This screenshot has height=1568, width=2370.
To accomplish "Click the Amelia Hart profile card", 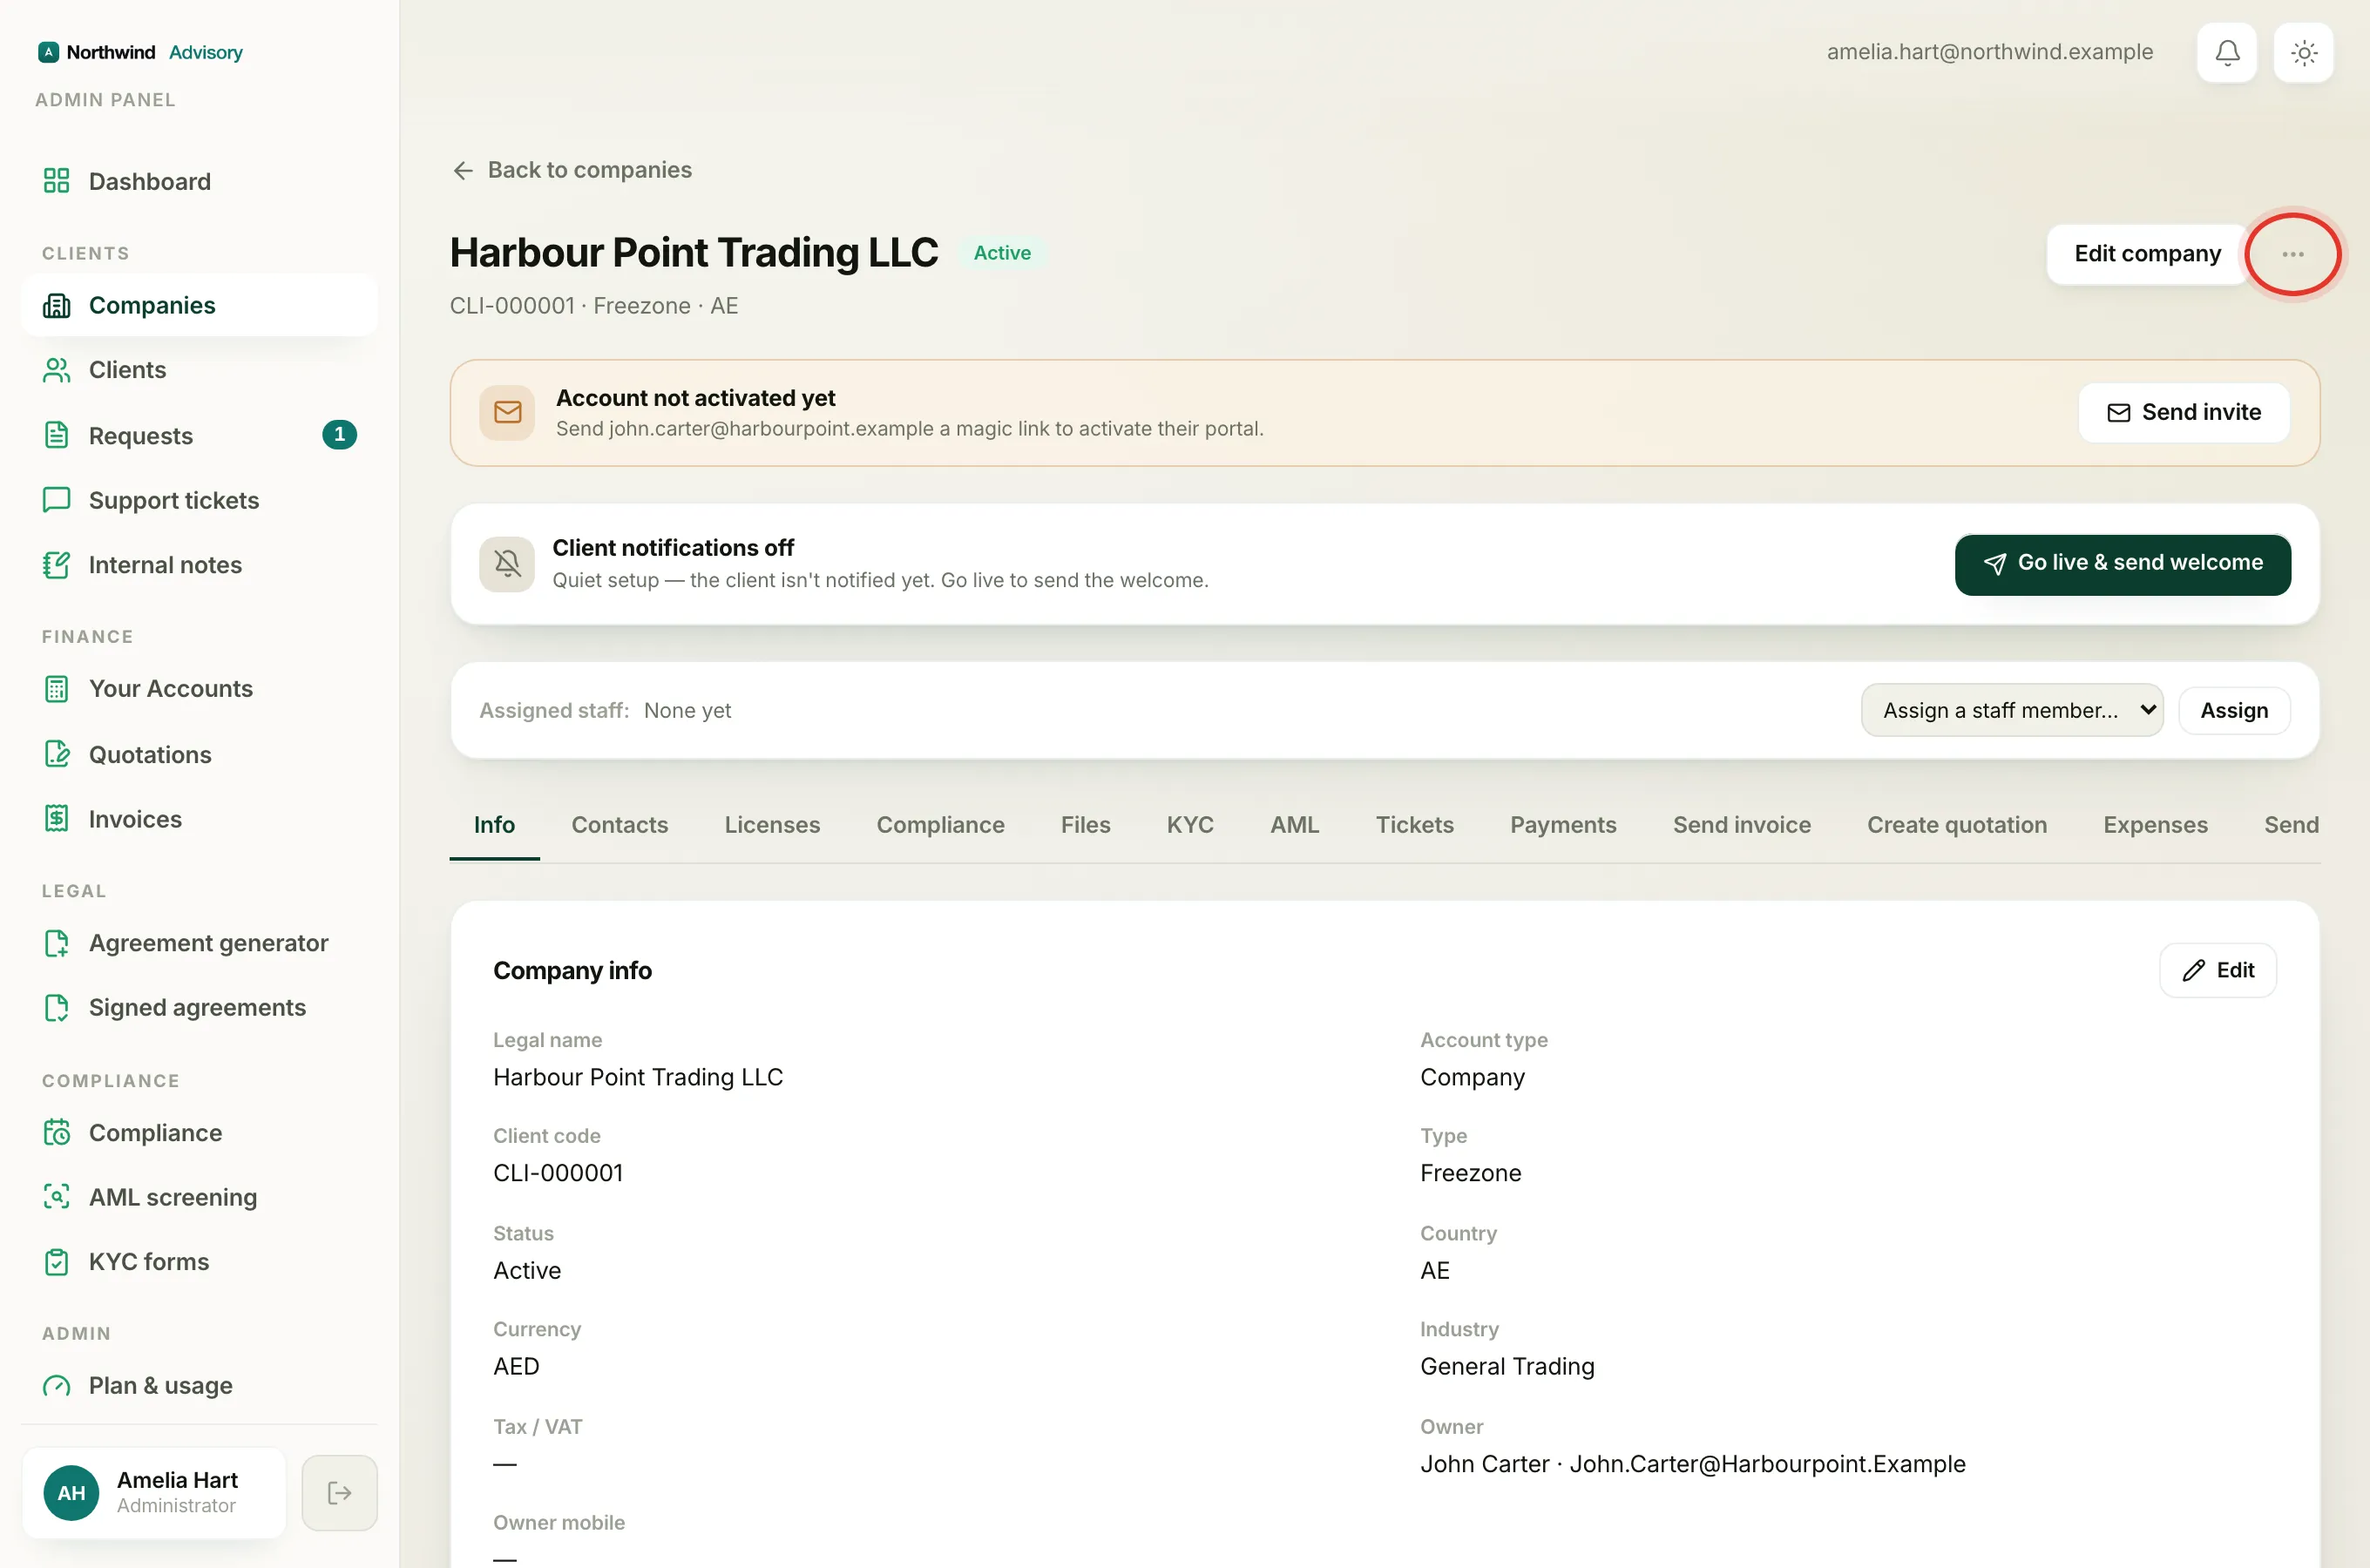I will [154, 1493].
